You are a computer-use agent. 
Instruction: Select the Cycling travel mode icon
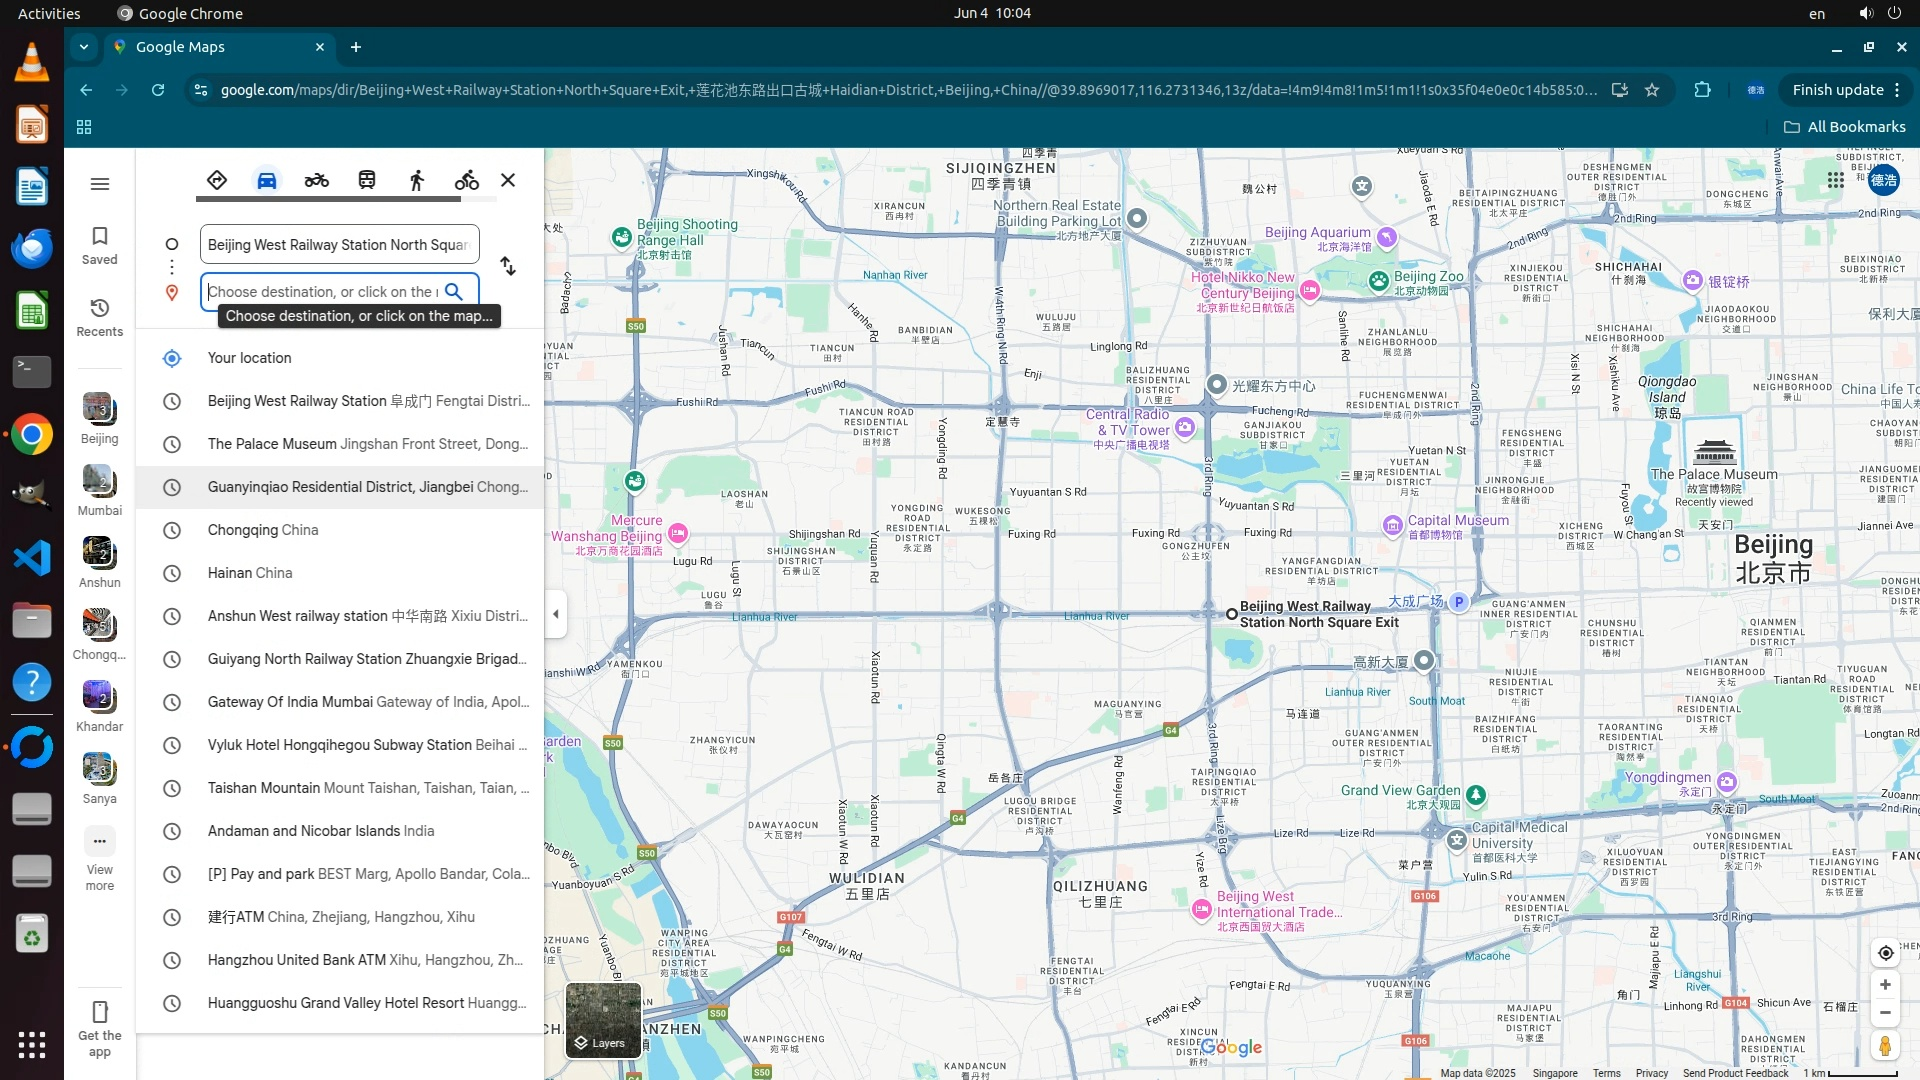point(467,180)
